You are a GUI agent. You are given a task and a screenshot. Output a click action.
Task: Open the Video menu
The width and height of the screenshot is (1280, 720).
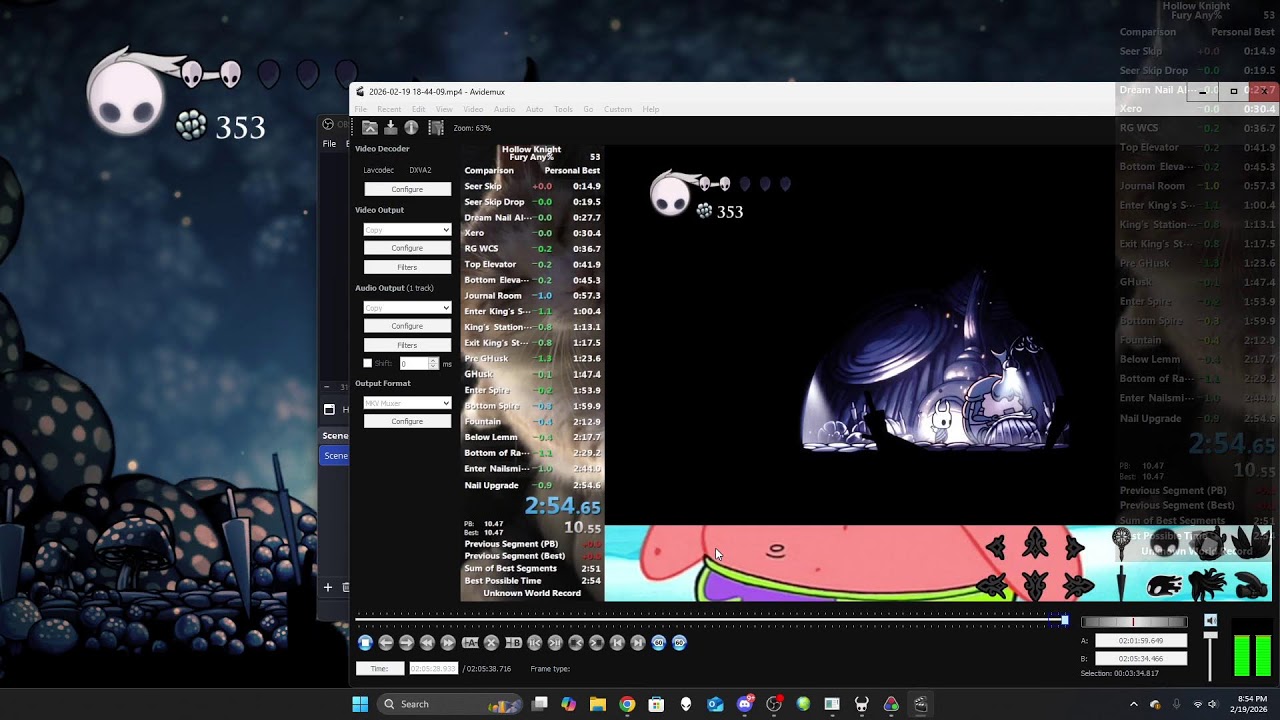coord(473,109)
